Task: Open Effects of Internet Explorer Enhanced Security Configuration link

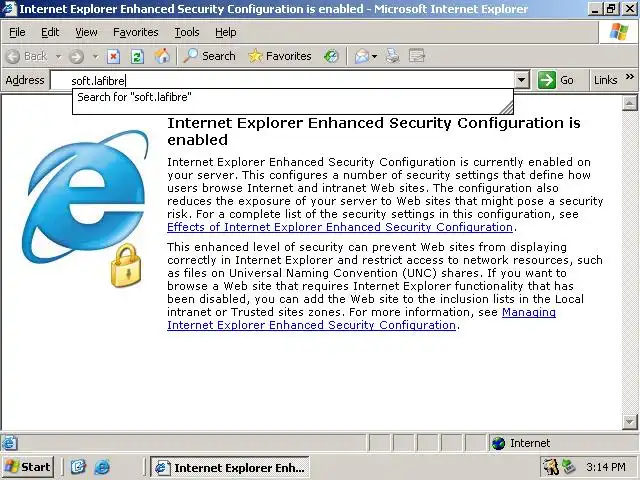Action: [x=340, y=227]
